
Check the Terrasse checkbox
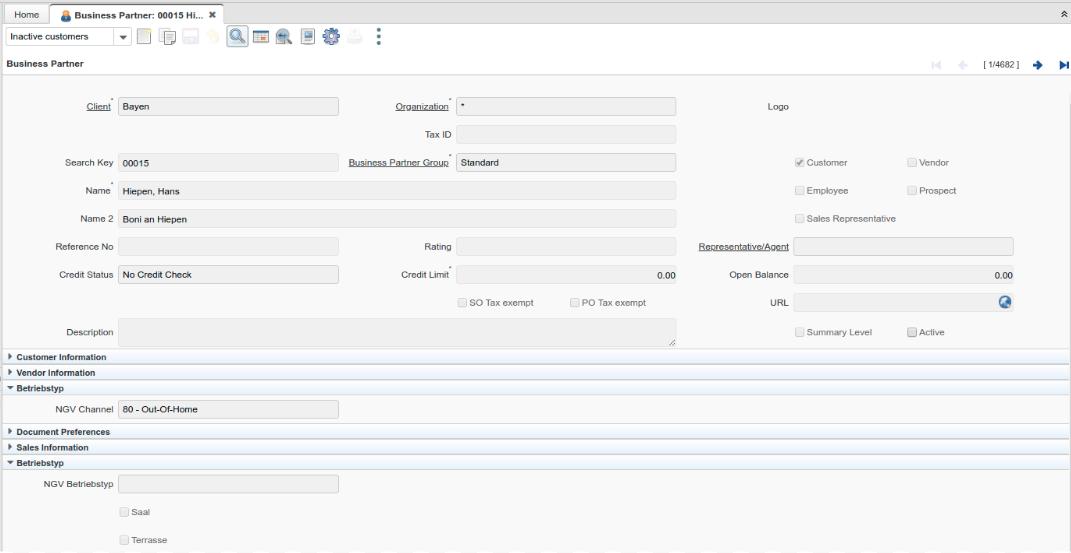coord(124,540)
